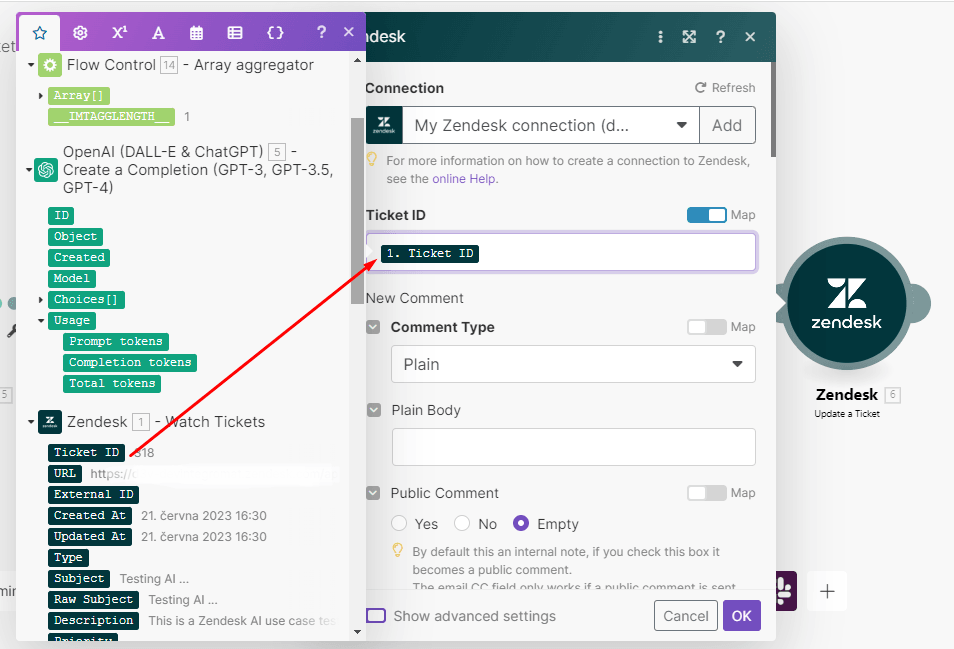Open the date and time functions tab
Viewport: 954px width, 649px height.
coord(197,33)
